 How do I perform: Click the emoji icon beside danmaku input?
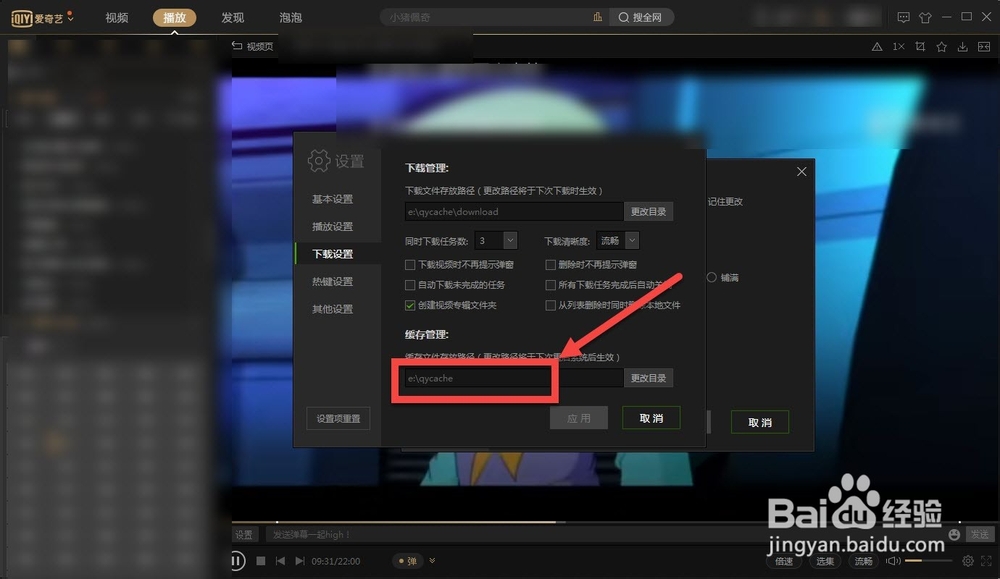pos(952,534)
